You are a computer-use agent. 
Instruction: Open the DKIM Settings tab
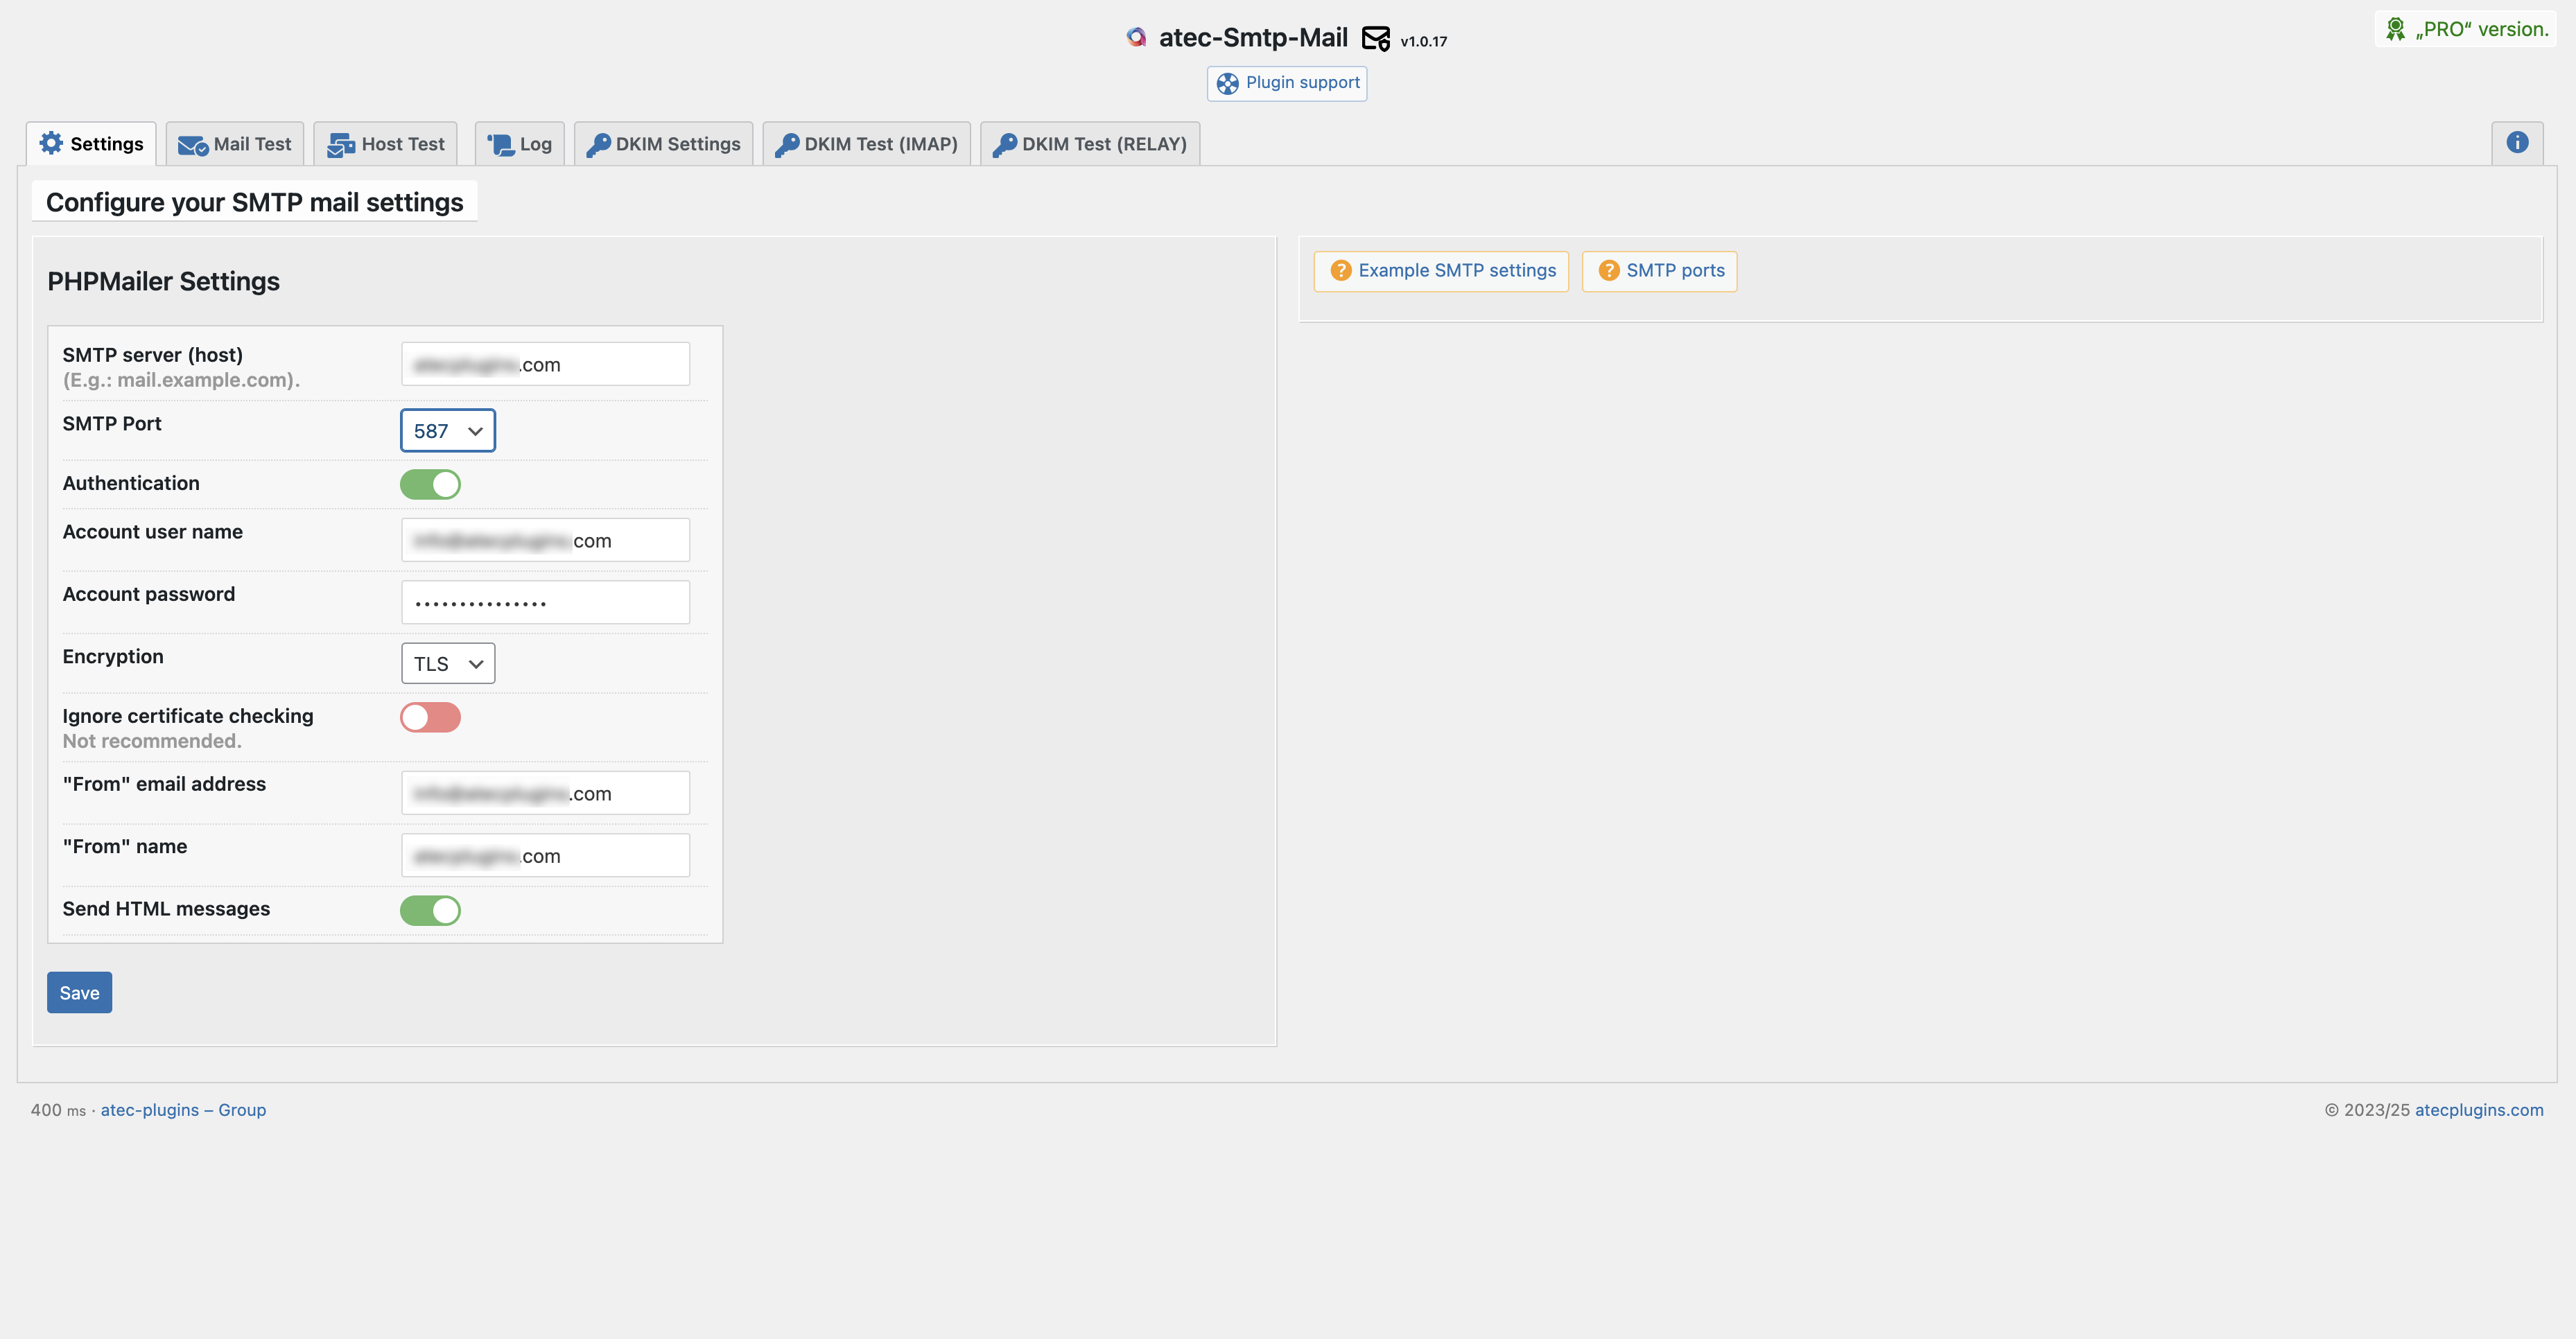(x=664, y=144)
